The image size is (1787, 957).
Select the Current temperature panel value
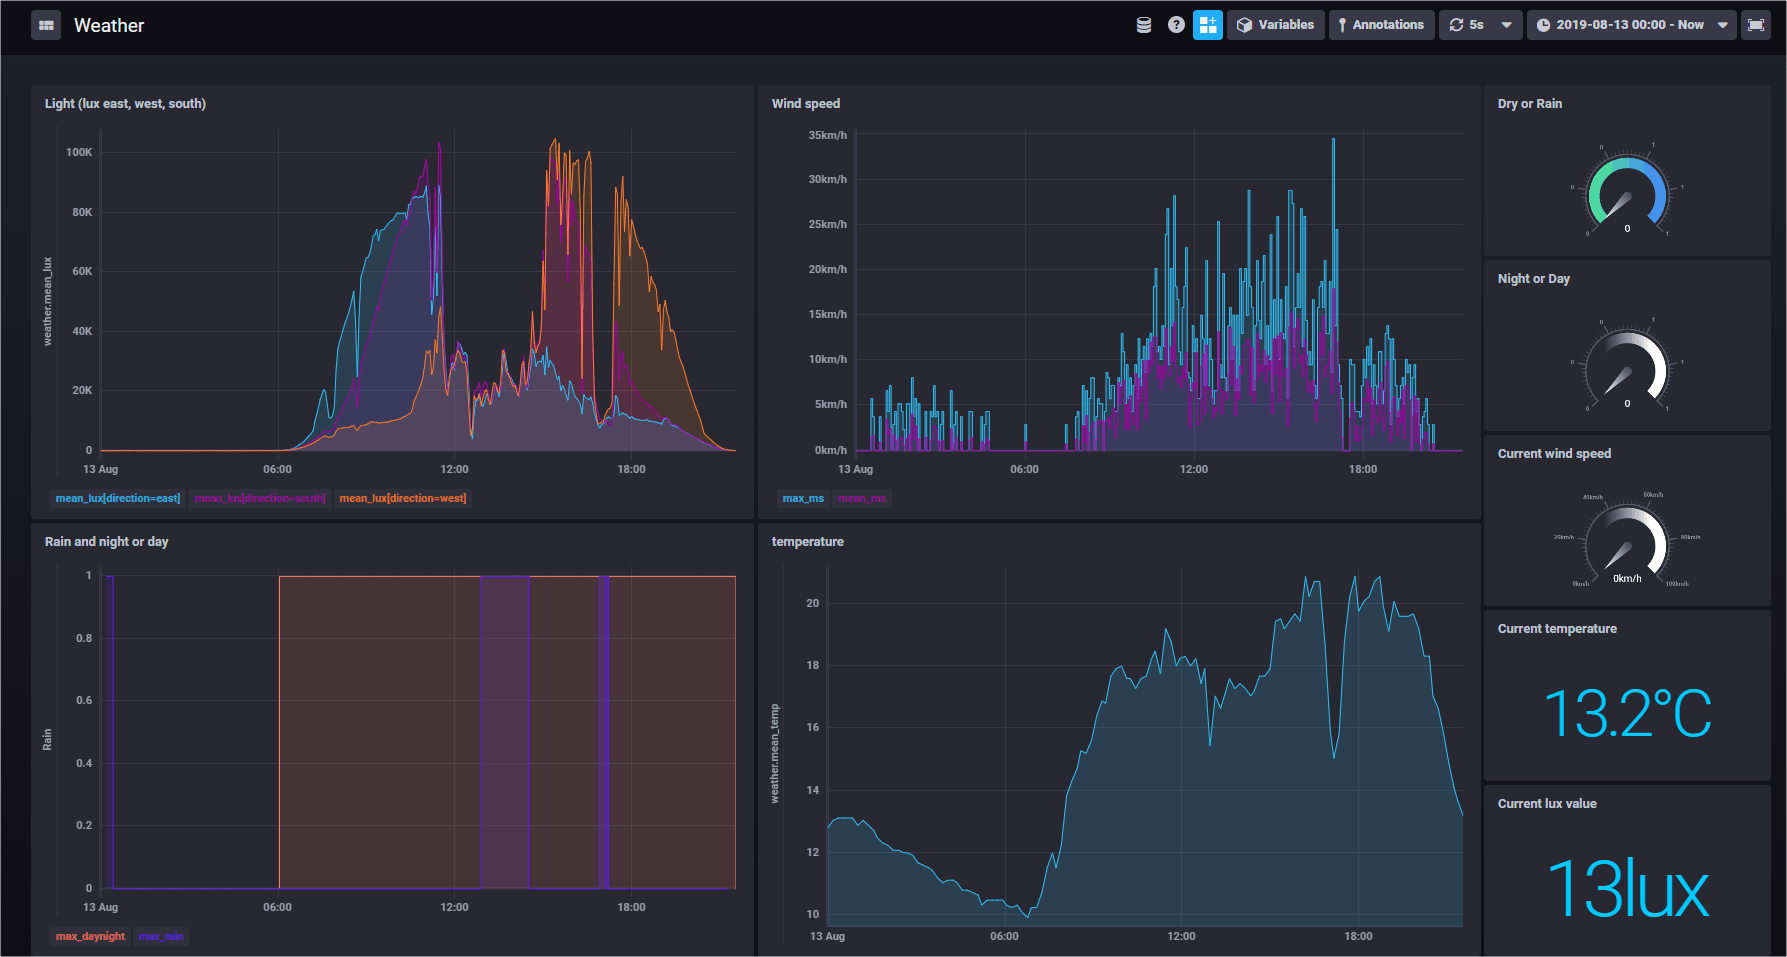pos(1627,713)
